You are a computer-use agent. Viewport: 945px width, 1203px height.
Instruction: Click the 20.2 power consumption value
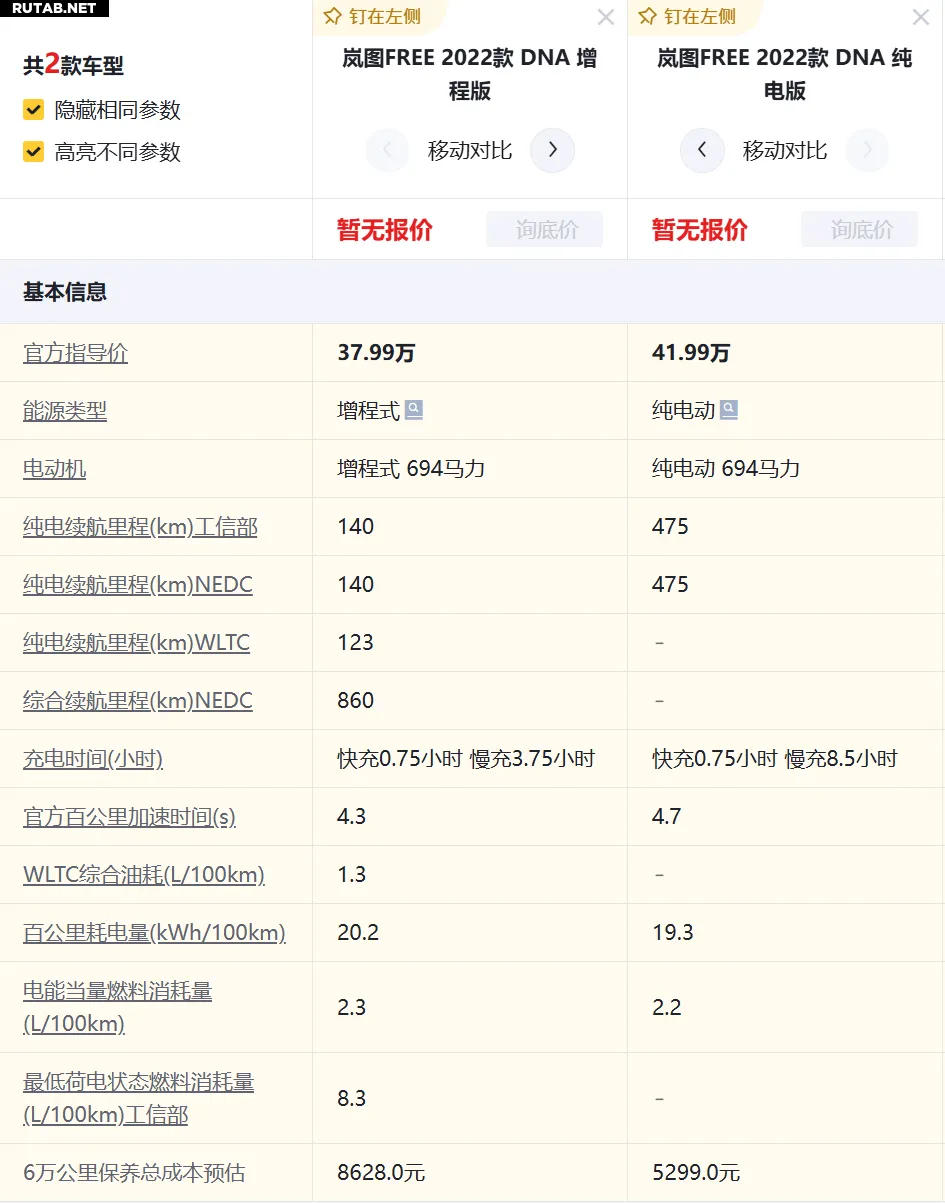(358, 933)
